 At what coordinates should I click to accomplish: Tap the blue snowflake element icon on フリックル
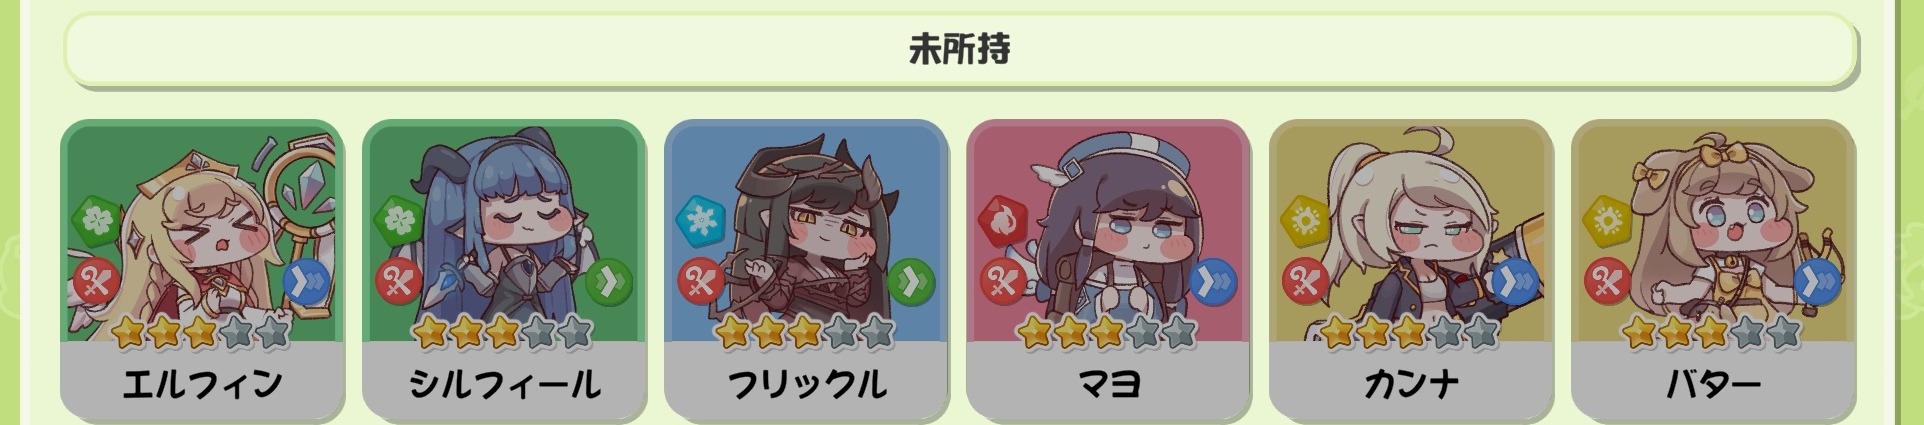tap(701, 220)
